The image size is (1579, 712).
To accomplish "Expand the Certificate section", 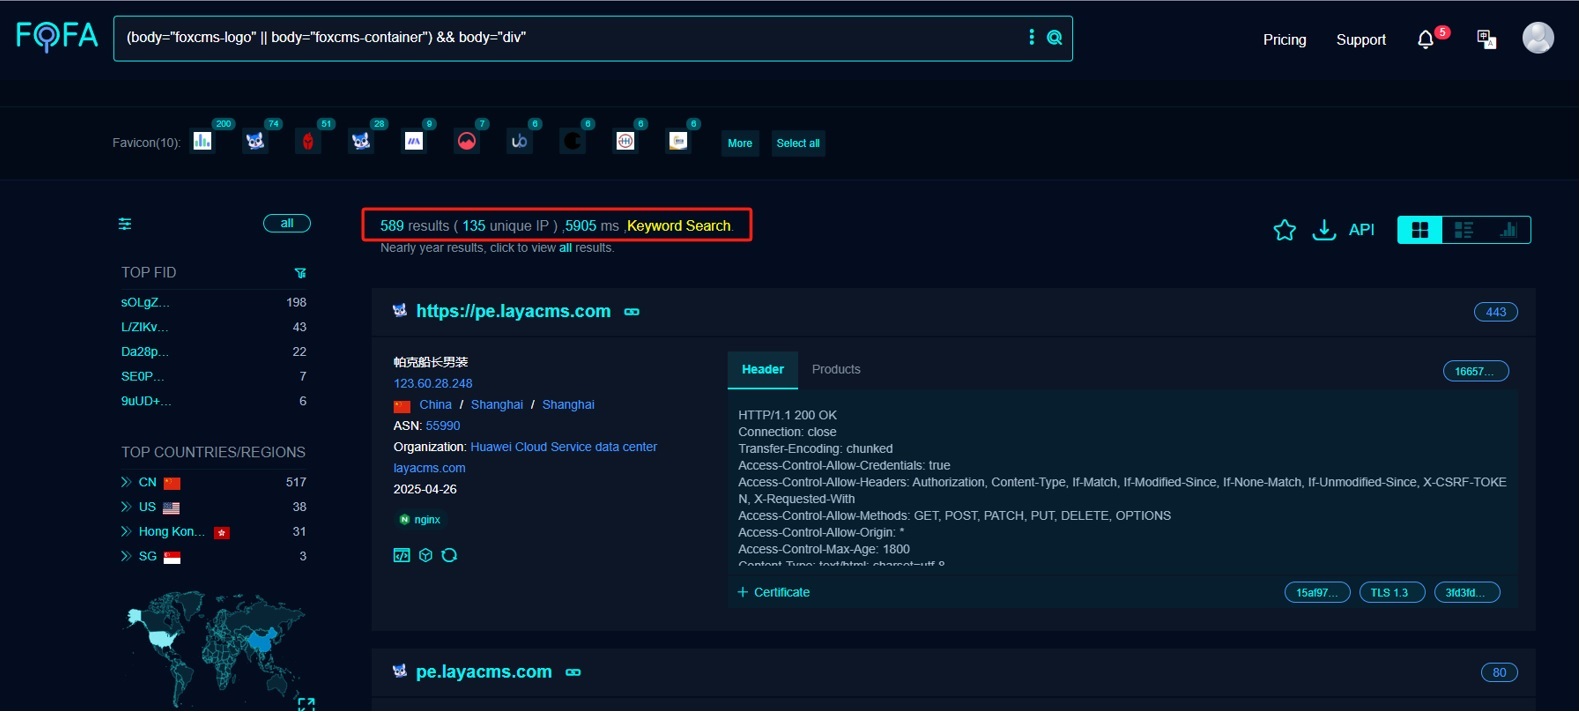I will pos(774,592).
